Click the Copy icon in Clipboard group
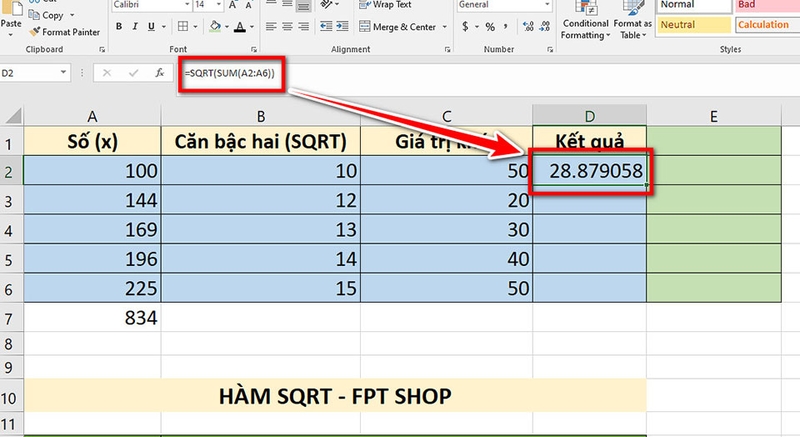Image resolution: width=800 pixels, height=437 pixels. [x=34, y=15]
